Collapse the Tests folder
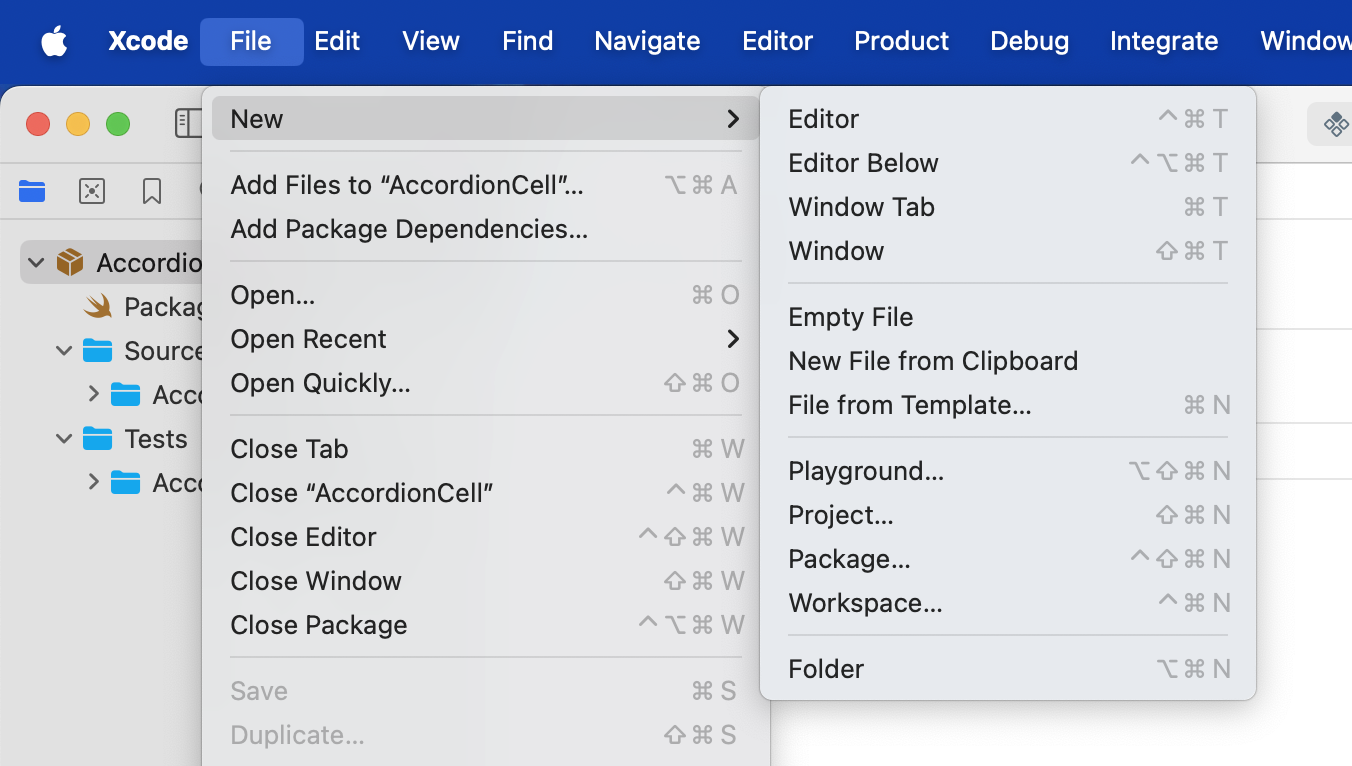The image size is (1352, 766). [x=64, y=438]
